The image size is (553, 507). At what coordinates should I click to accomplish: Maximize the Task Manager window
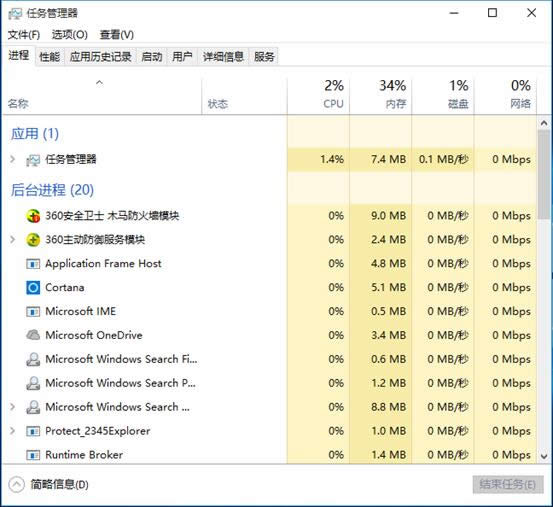click(x=492, y=13)
